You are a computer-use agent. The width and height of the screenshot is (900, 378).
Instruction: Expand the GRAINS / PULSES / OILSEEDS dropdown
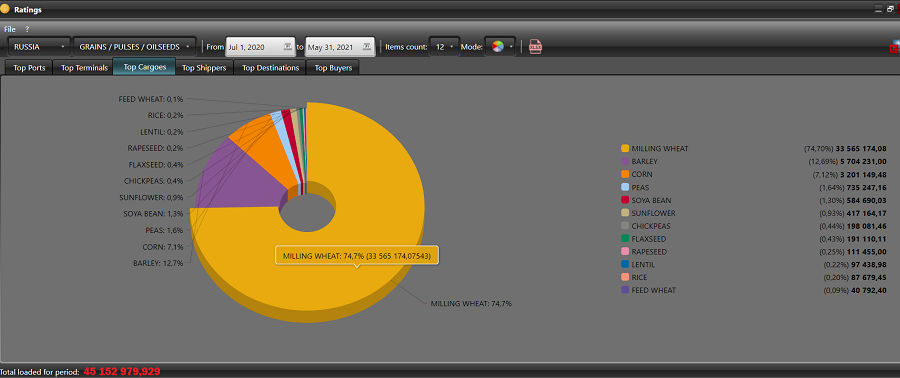134,46
